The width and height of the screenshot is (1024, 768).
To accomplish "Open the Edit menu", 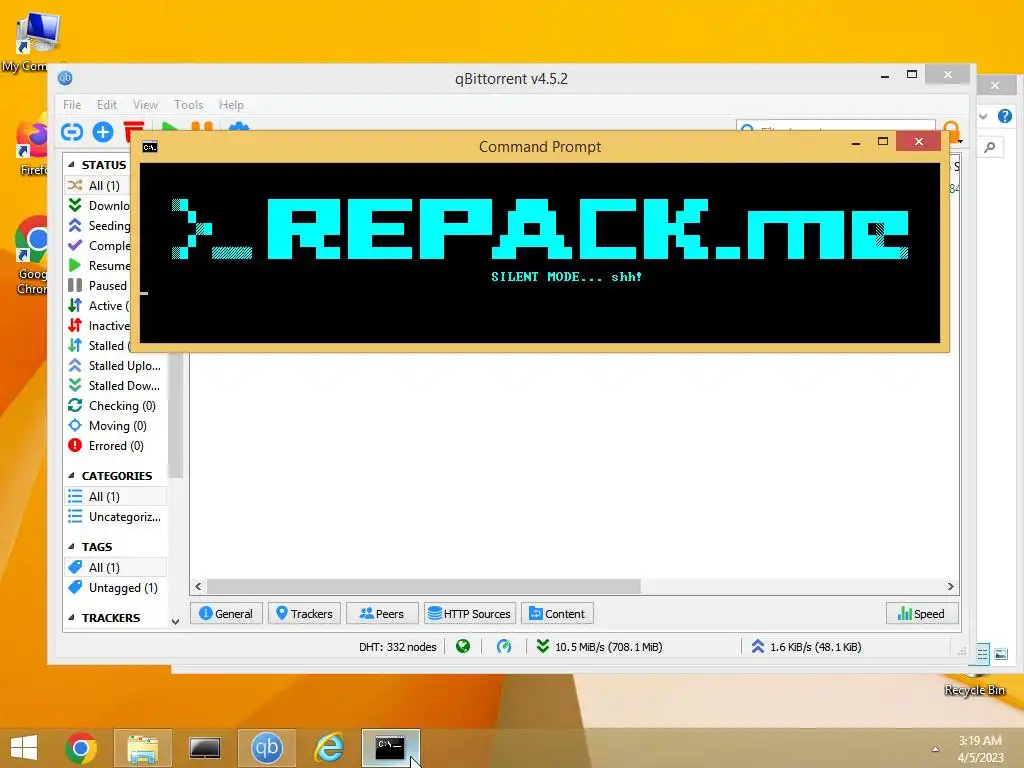I will click(106, 104).
